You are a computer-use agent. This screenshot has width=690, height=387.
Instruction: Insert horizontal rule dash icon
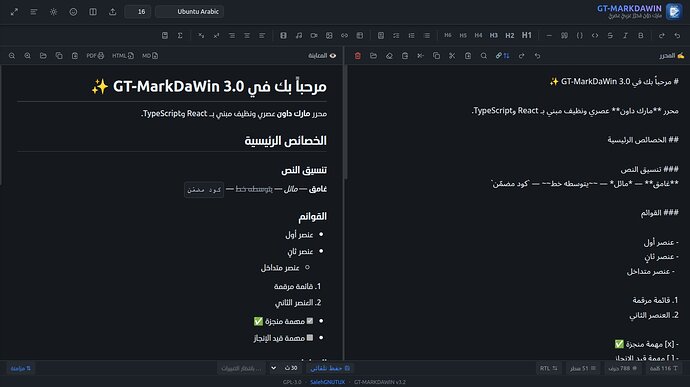[x=549, y=35]
